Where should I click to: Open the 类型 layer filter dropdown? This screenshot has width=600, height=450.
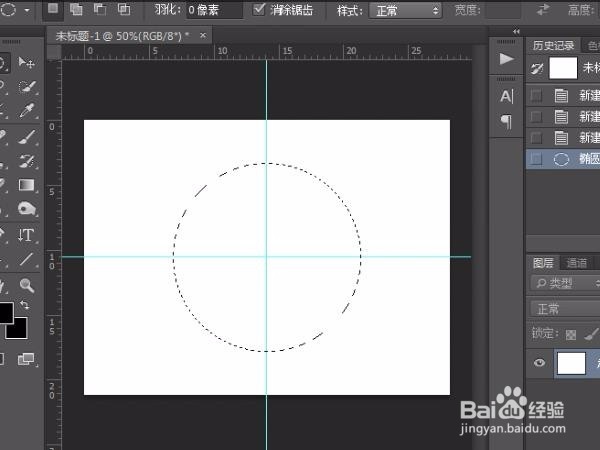565,283
